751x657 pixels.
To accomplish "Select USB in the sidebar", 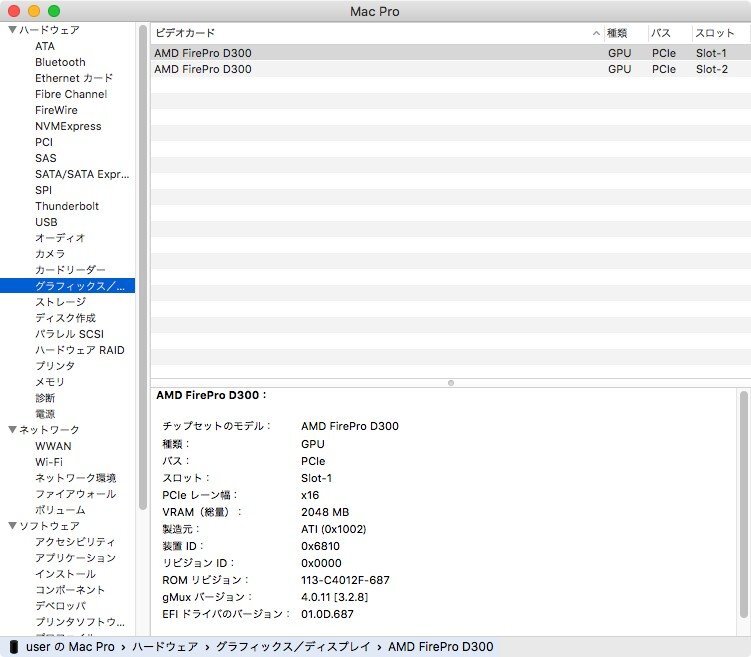I will tap(46, 222).
